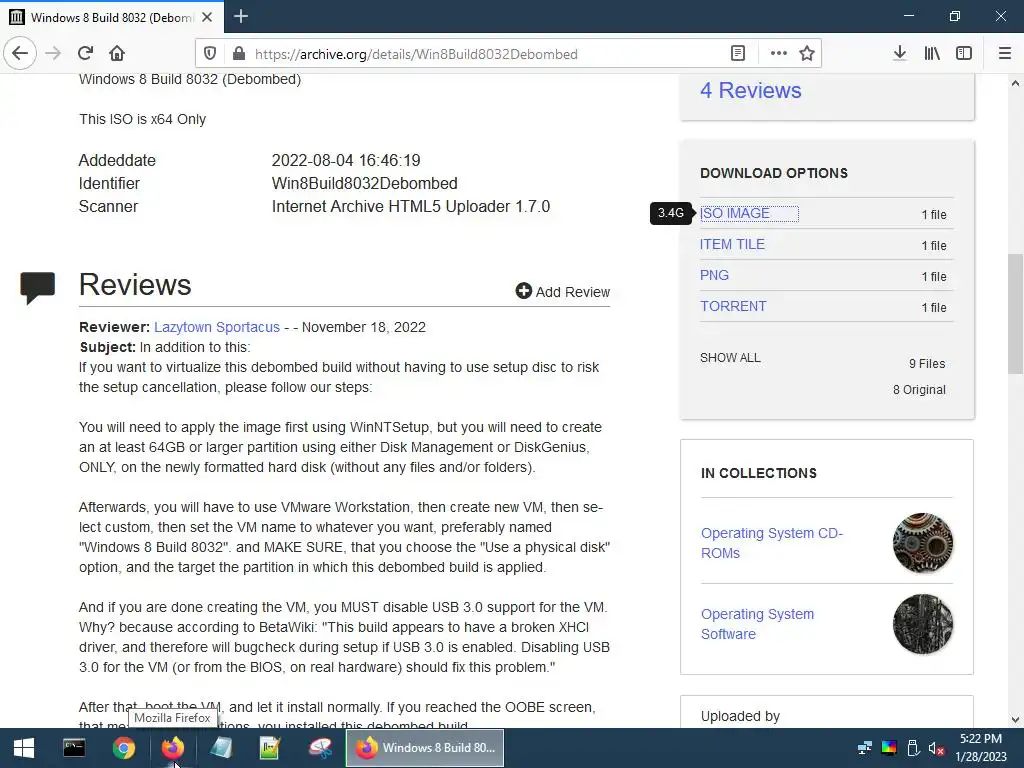Download the ITEM TILE file
The image size is (1024, 768).
732,244
